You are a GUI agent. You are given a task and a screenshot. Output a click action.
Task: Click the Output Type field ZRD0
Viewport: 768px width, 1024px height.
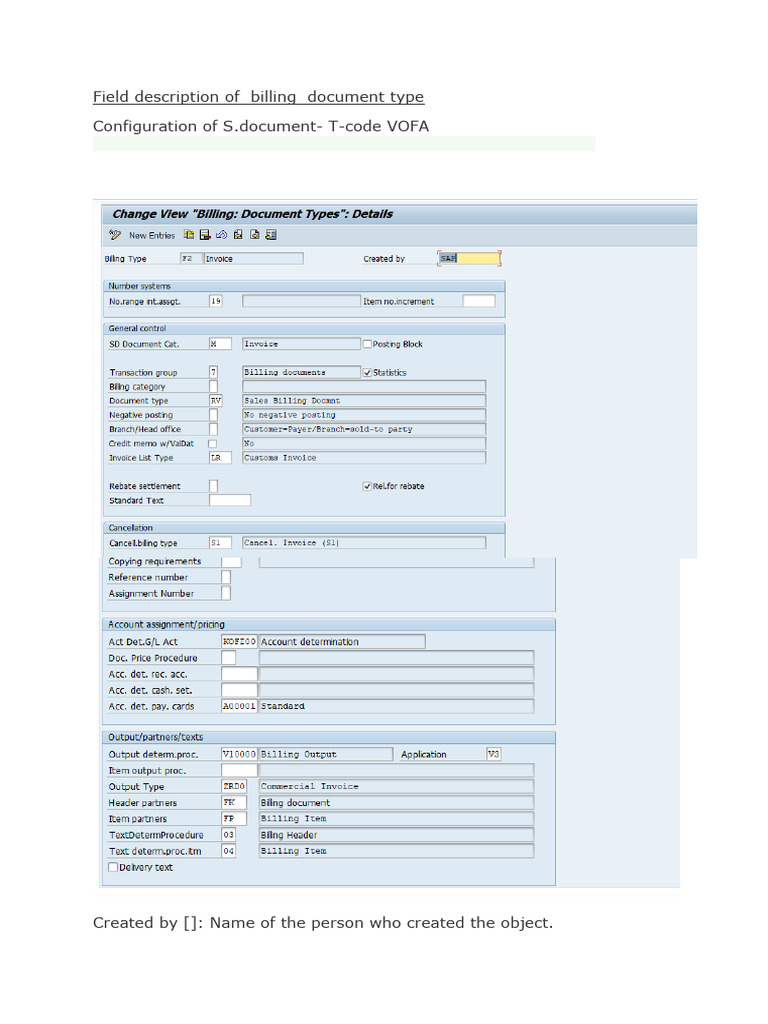[x=234, y=786]
